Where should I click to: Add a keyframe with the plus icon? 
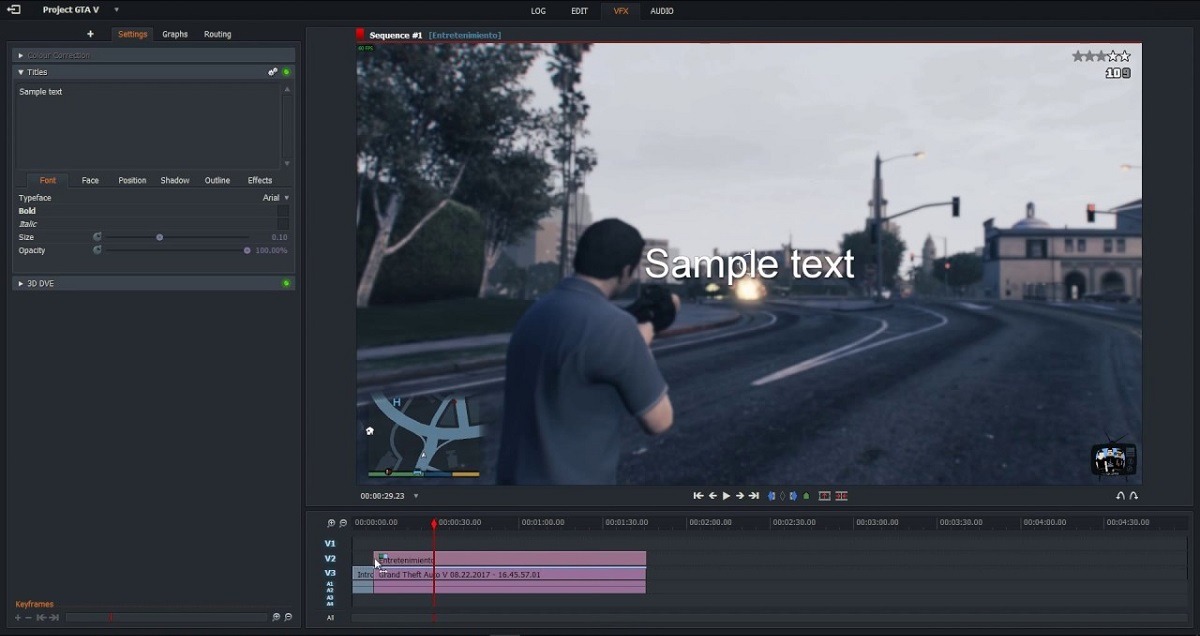coord(18,618)
